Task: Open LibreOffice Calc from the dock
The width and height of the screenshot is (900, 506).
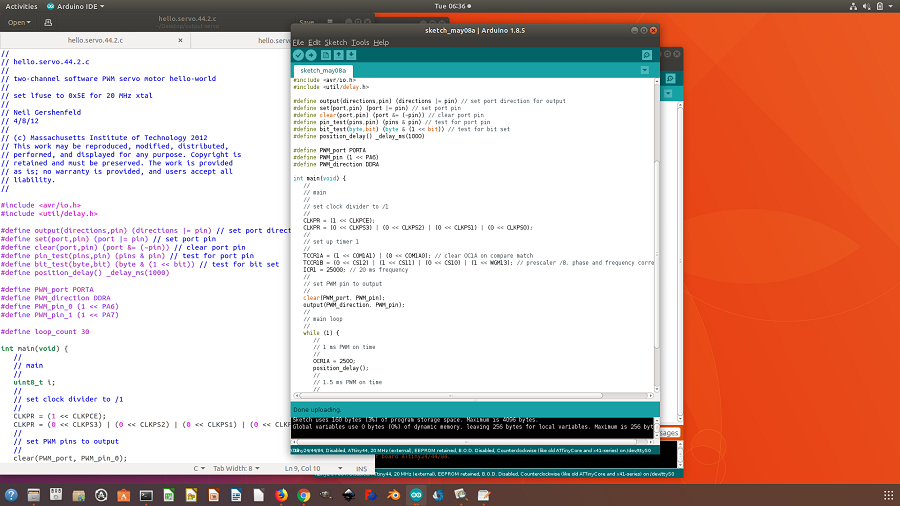Action: point(169,495)
